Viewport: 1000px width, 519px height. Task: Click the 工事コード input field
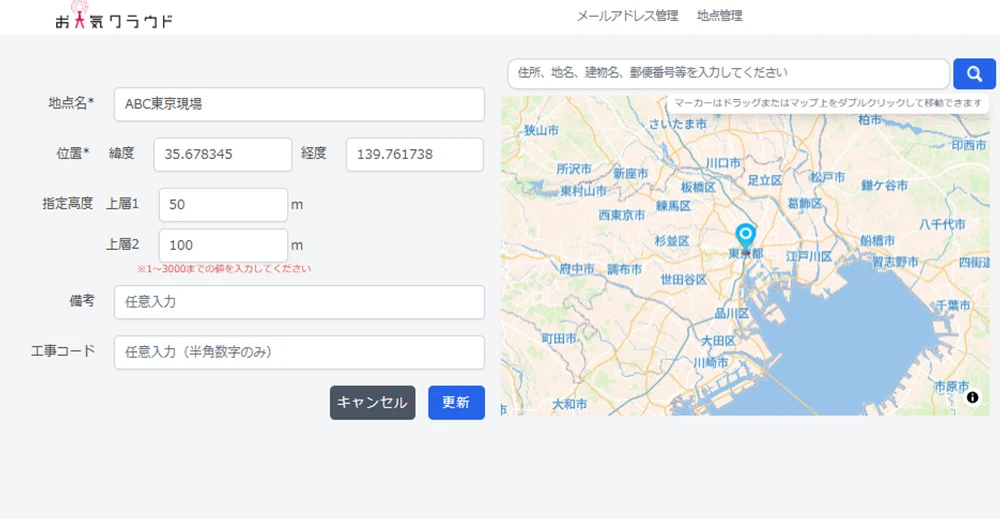click(299, 352)
